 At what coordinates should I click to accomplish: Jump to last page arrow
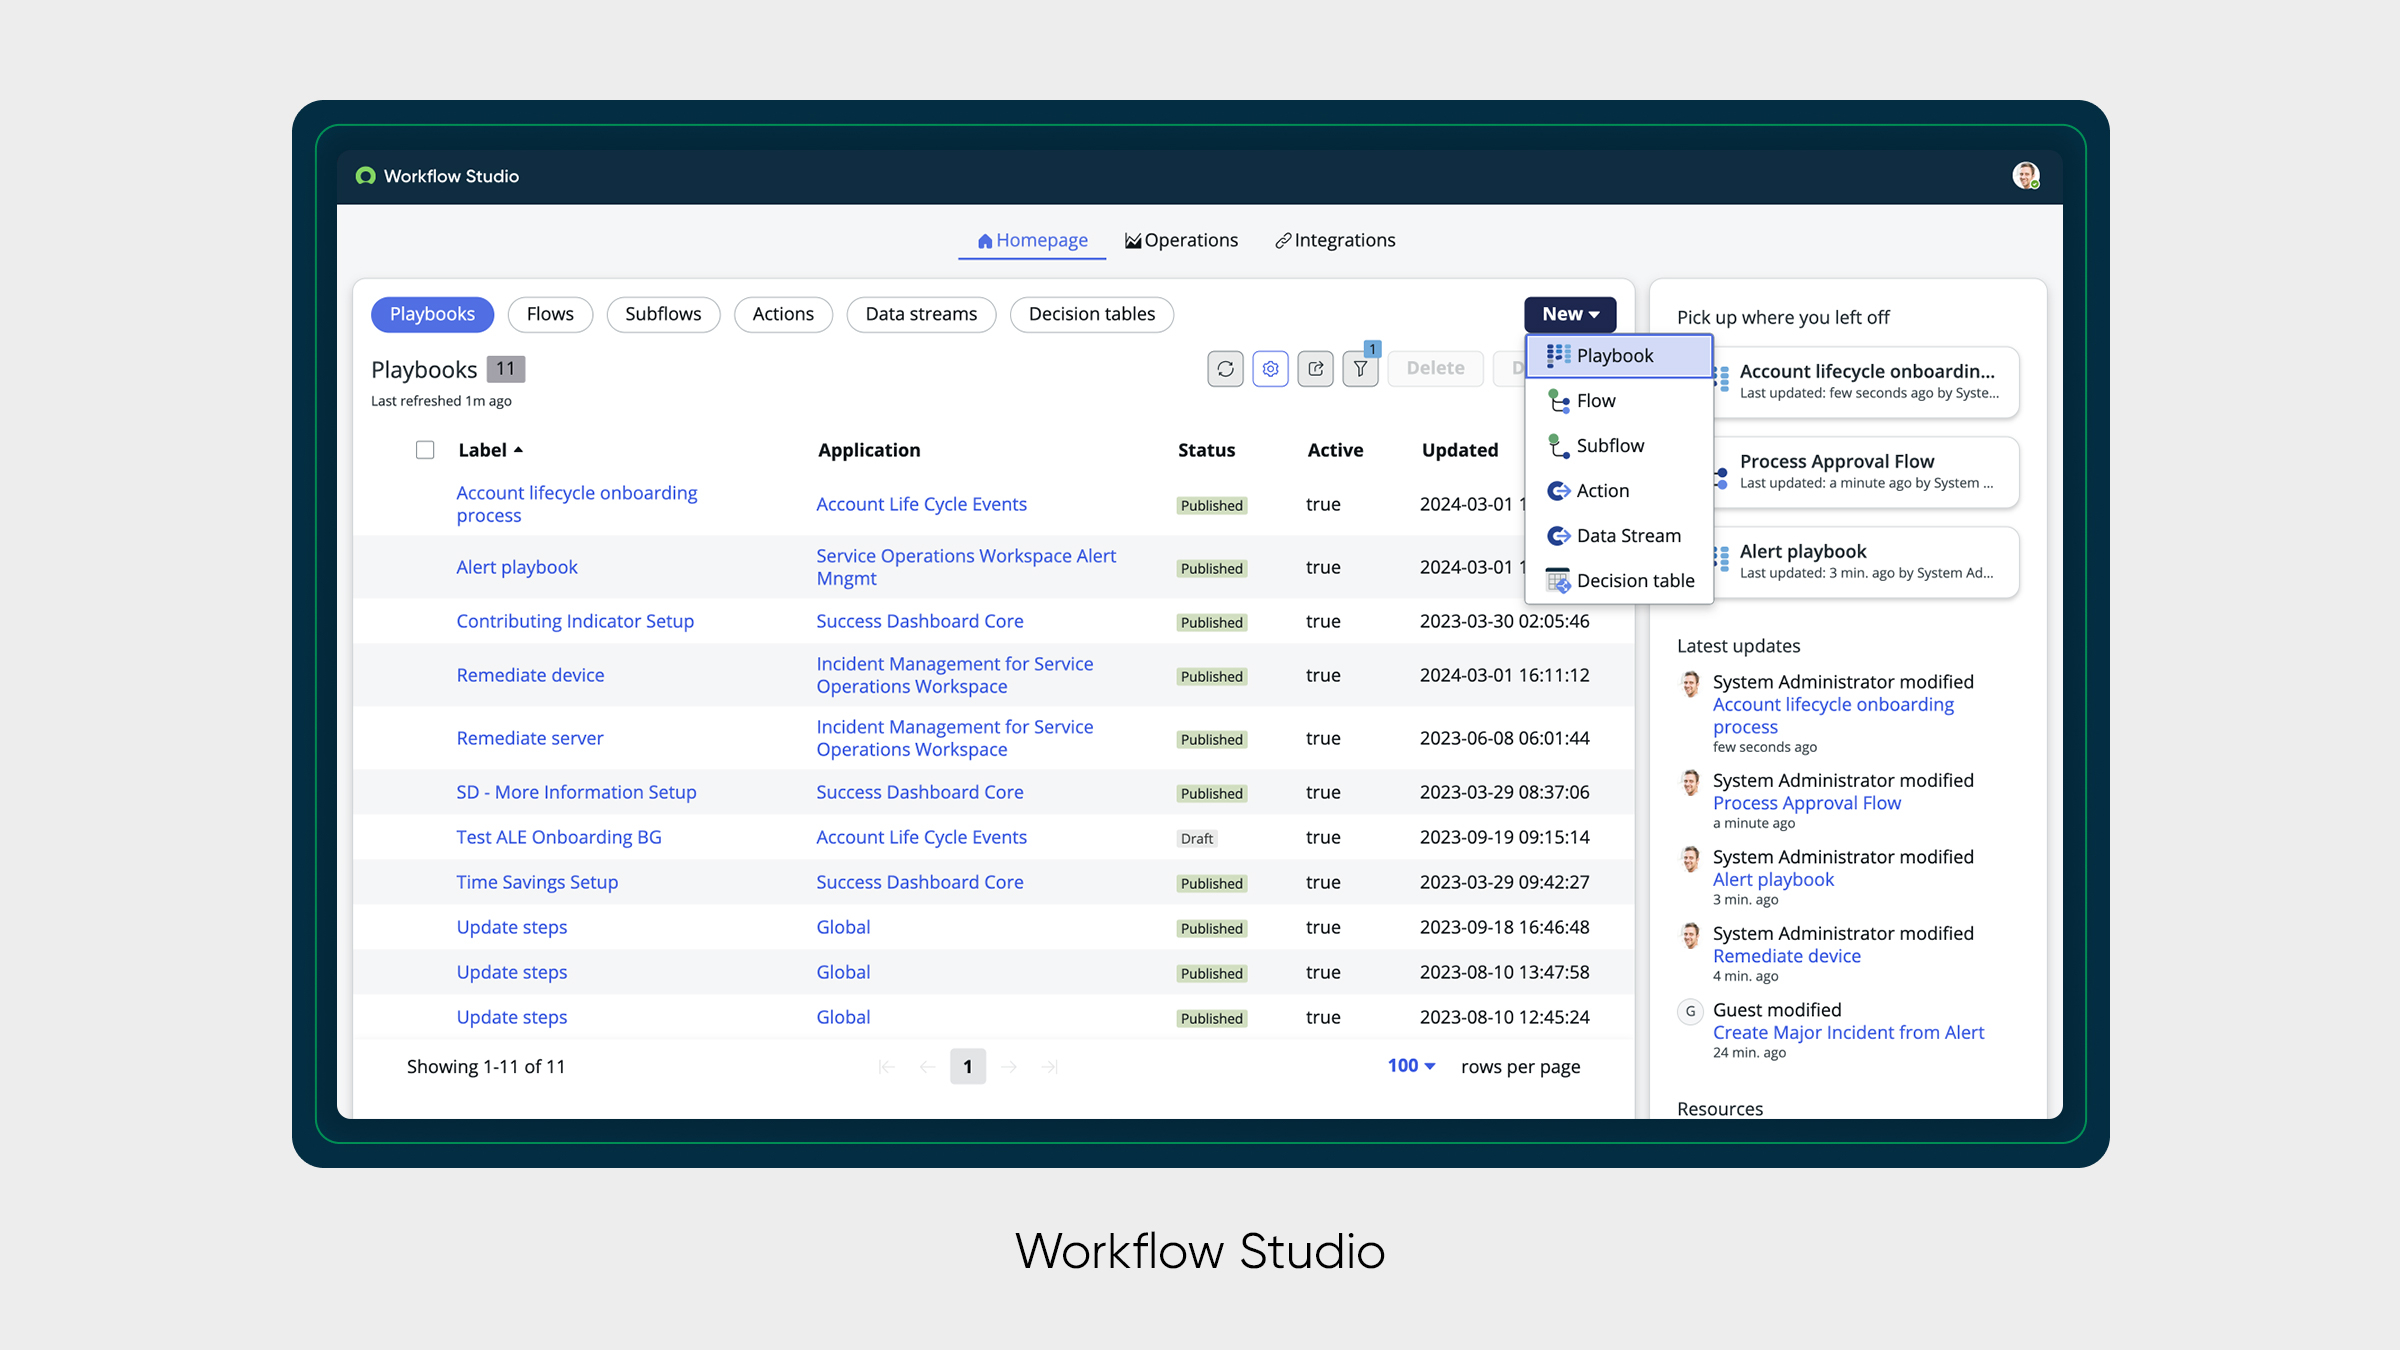tap(1049, 1067)
